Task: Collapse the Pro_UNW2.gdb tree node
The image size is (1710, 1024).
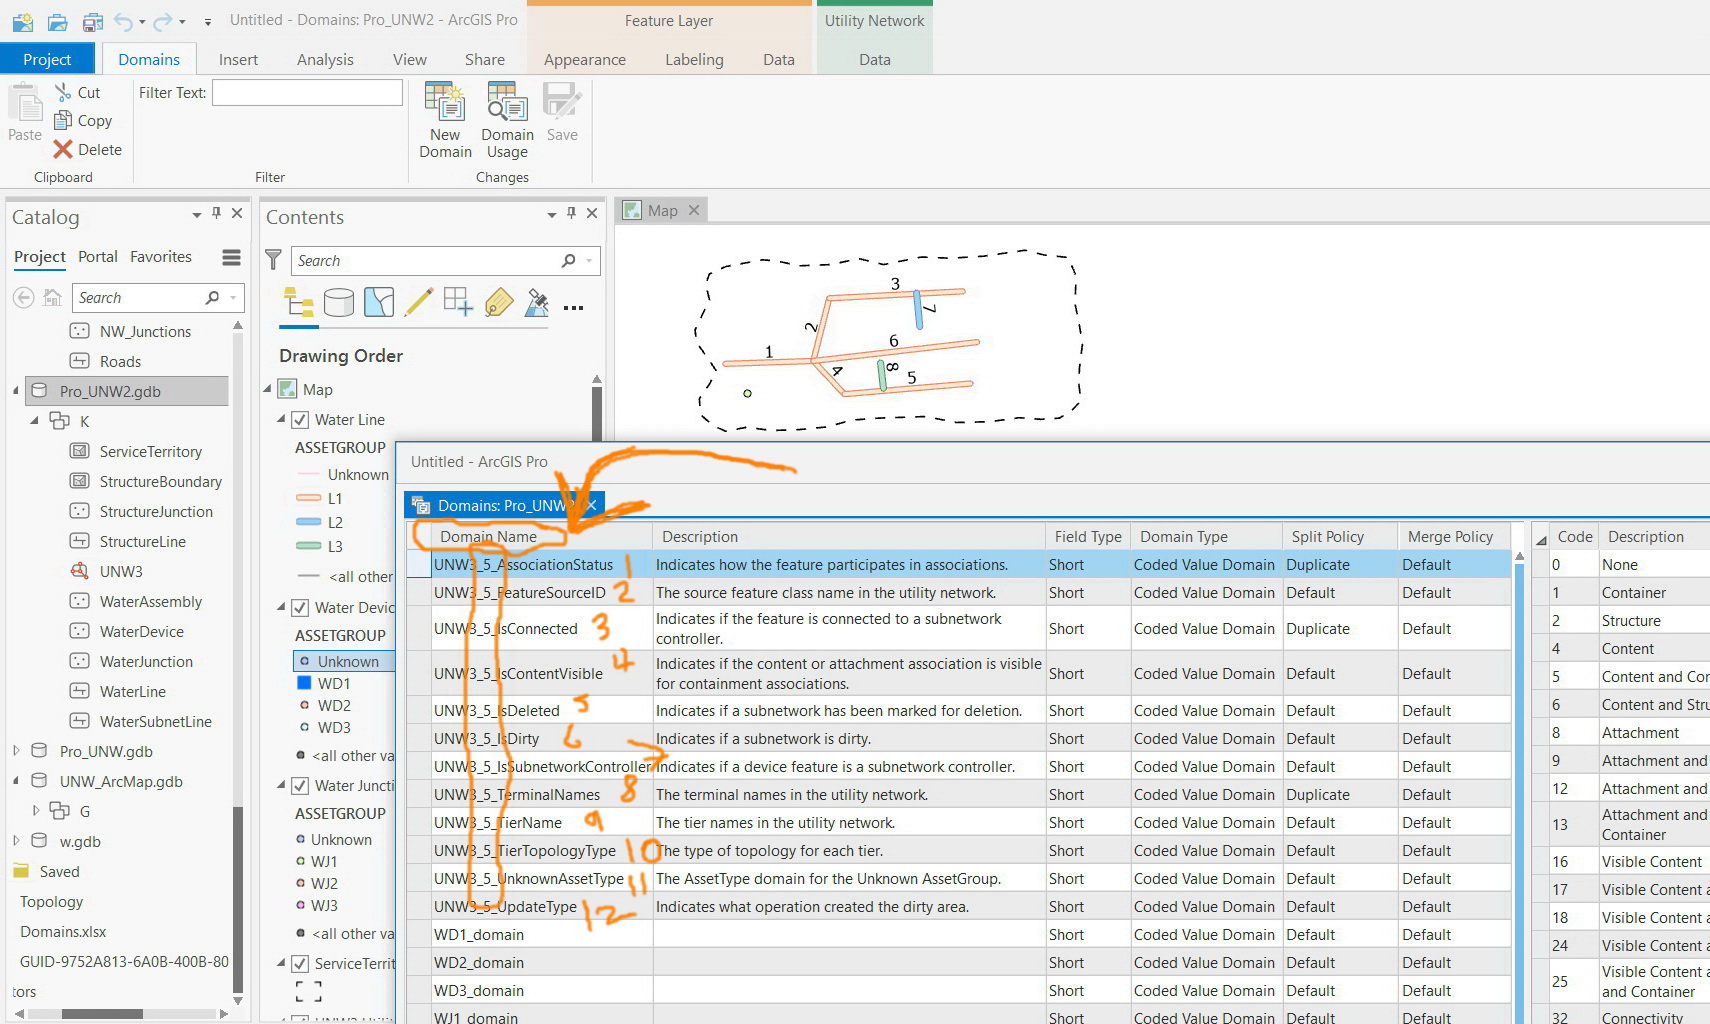Action: pos(16,391)
